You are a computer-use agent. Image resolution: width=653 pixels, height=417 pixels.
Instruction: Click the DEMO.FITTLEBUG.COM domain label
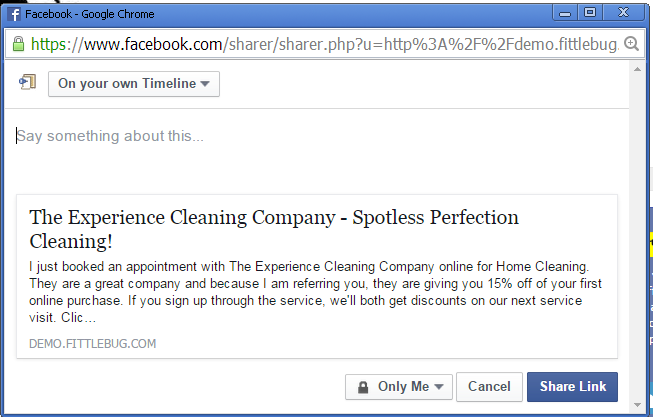(93, 344)
